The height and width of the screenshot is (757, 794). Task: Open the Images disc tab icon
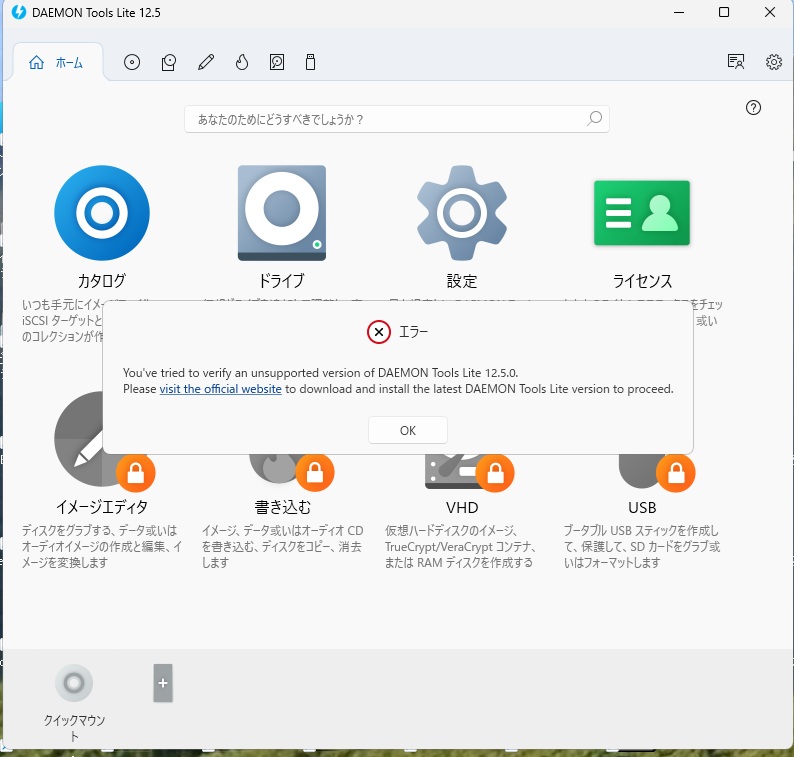(x=132, y=62)
